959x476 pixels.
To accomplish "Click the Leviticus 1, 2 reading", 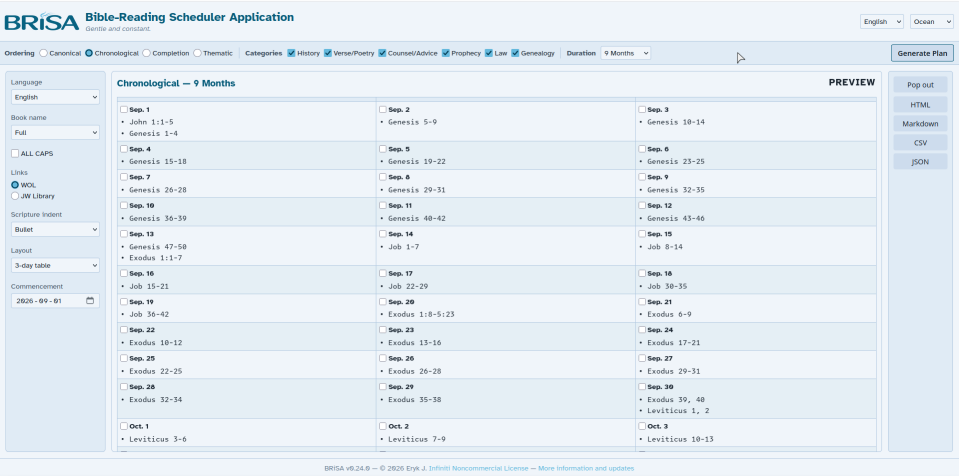I will point(678,411).
